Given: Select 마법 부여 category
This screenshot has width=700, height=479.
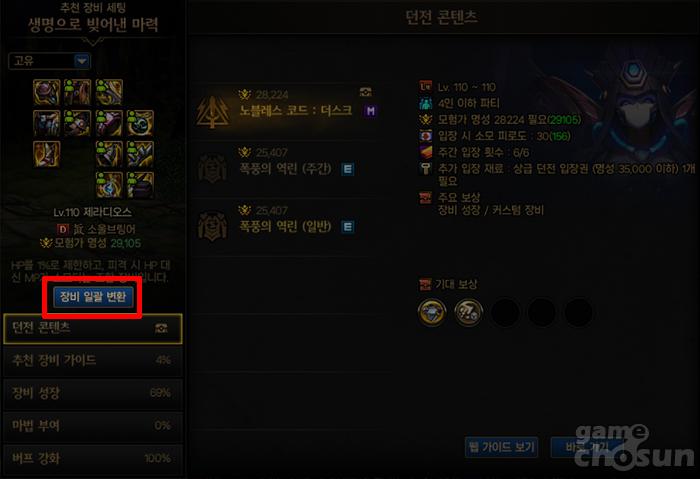Looking at the screenshot, I should pos(93,425).
